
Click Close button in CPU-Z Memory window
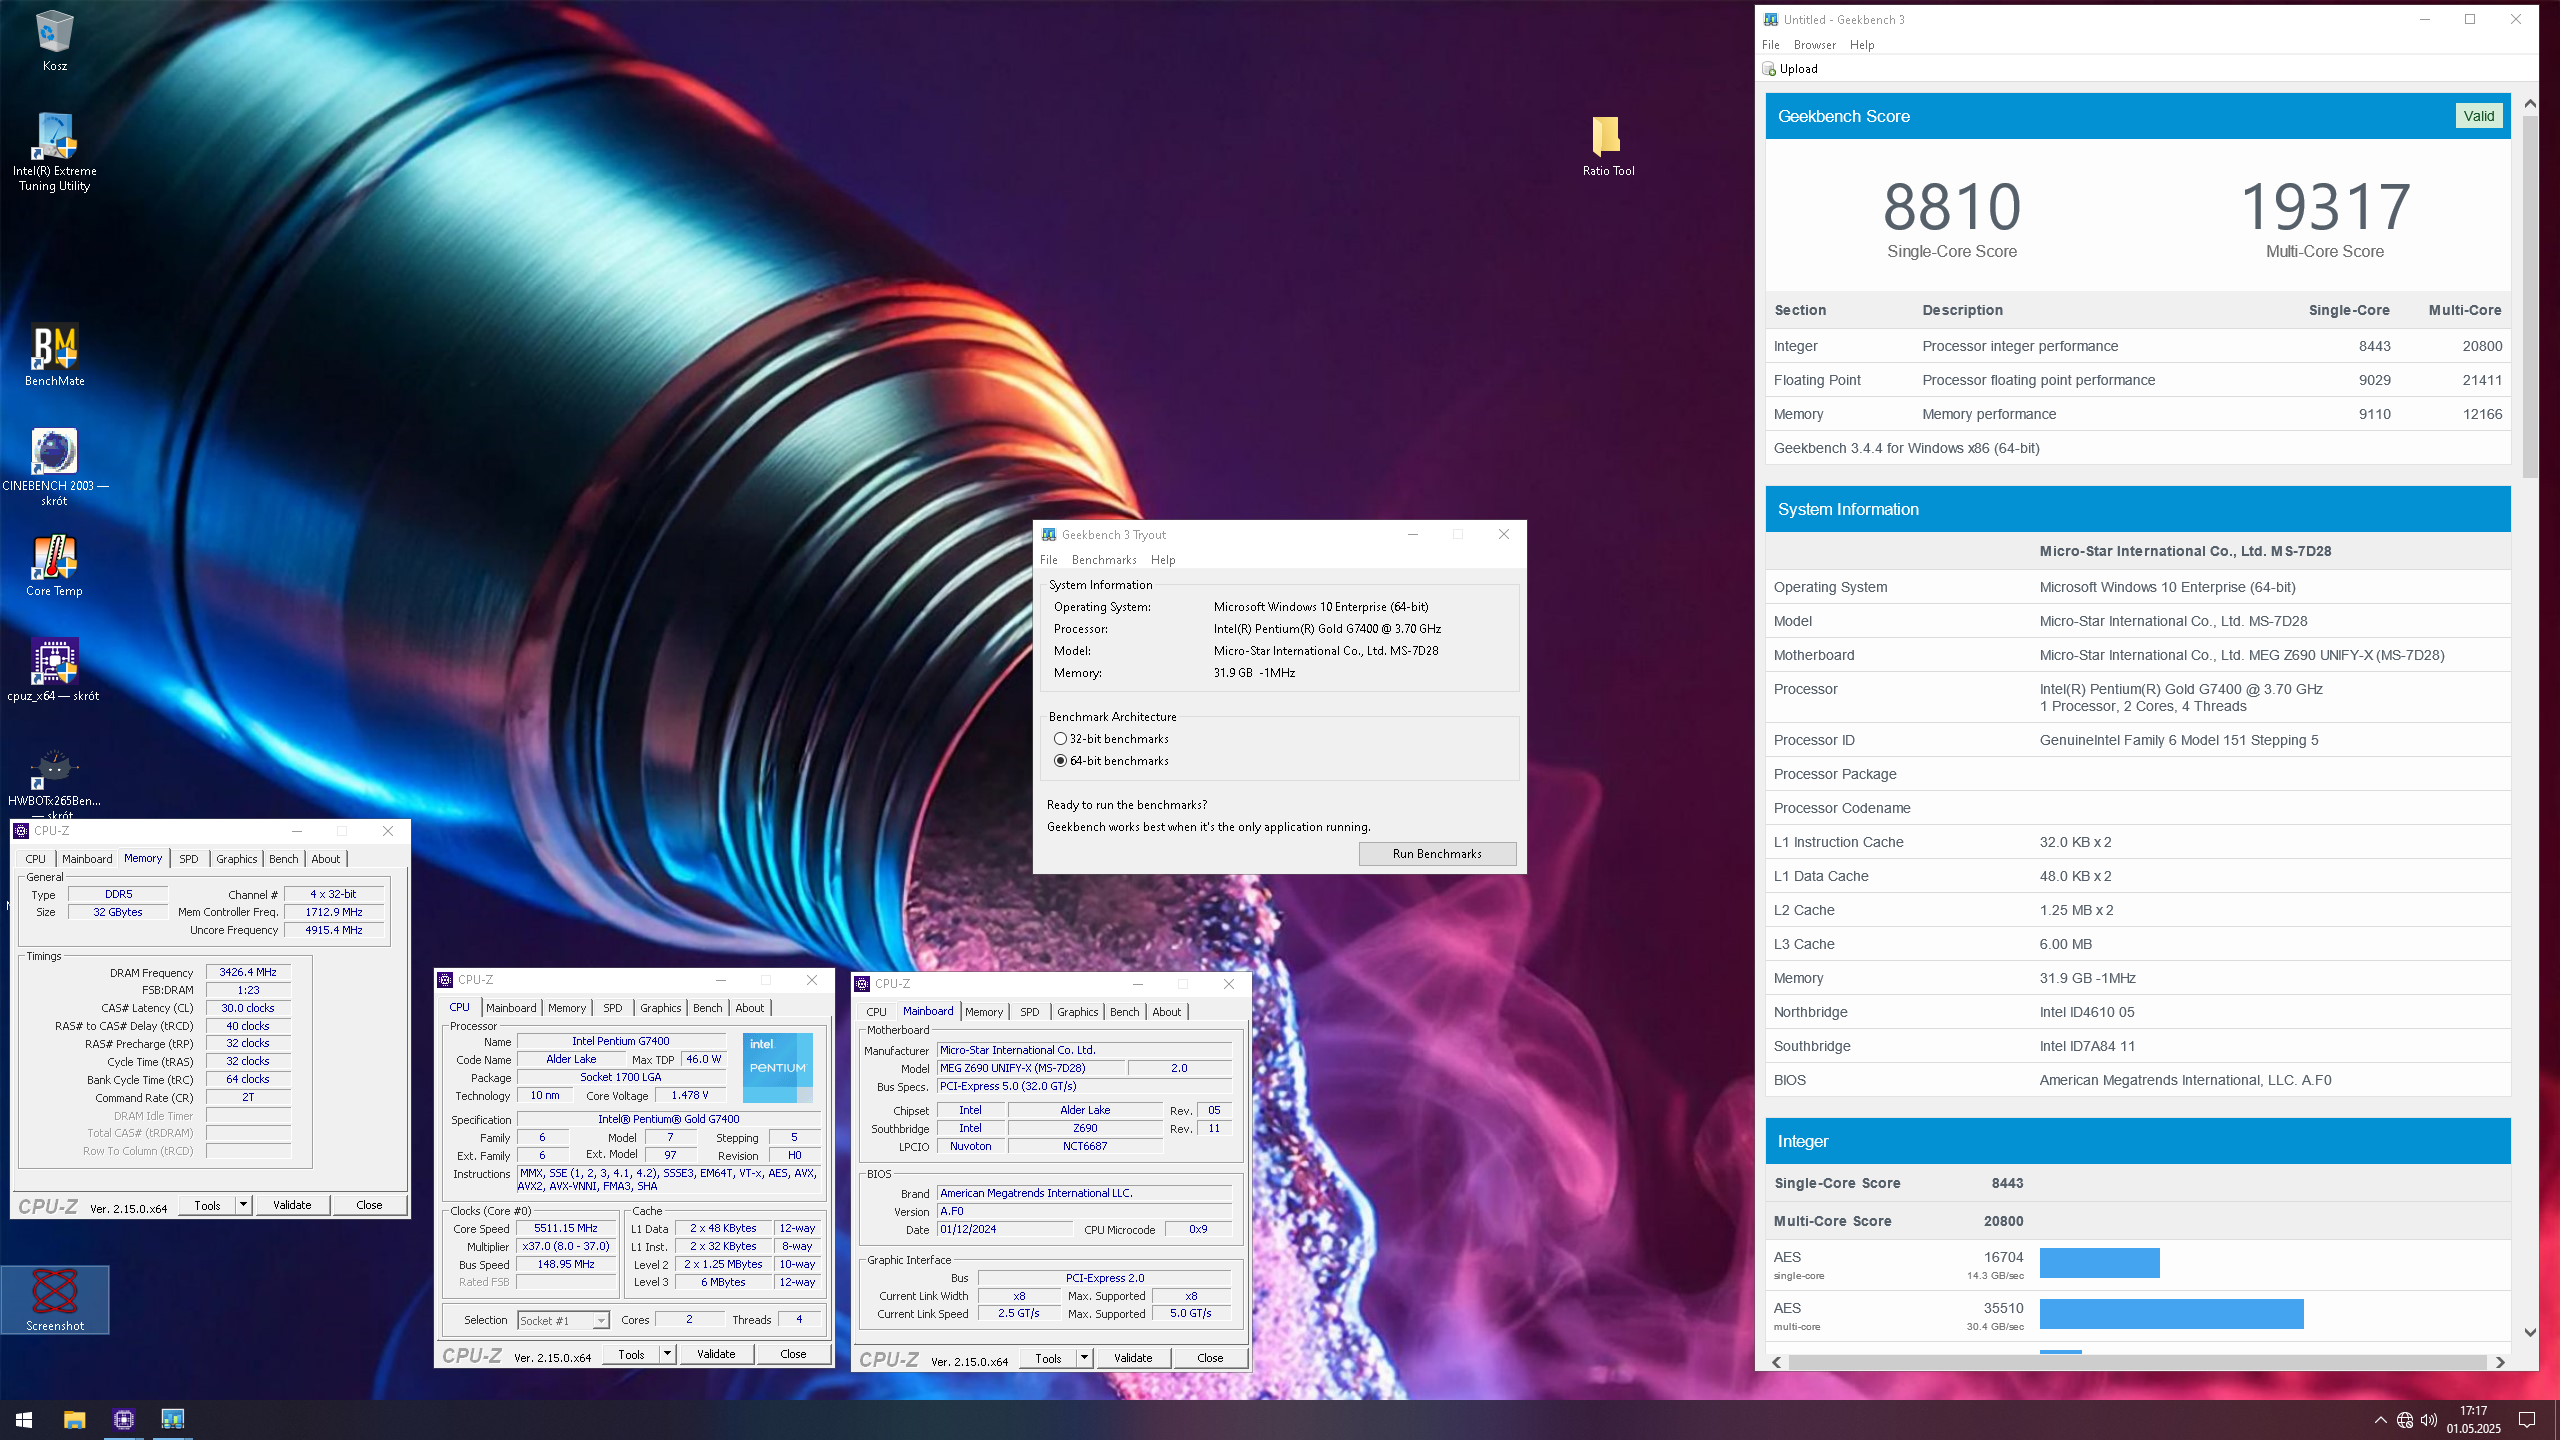pos(369,1205)
